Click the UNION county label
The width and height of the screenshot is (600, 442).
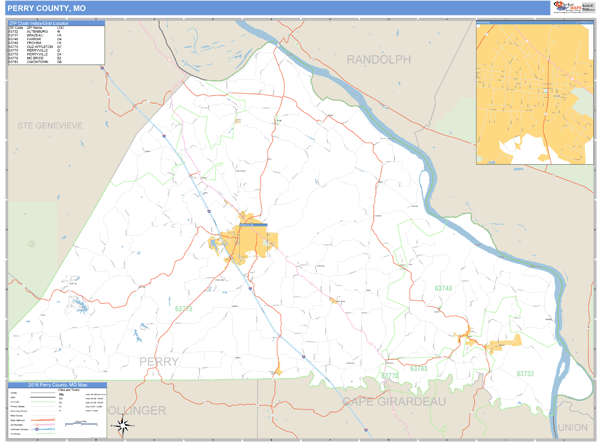(574, 427)
